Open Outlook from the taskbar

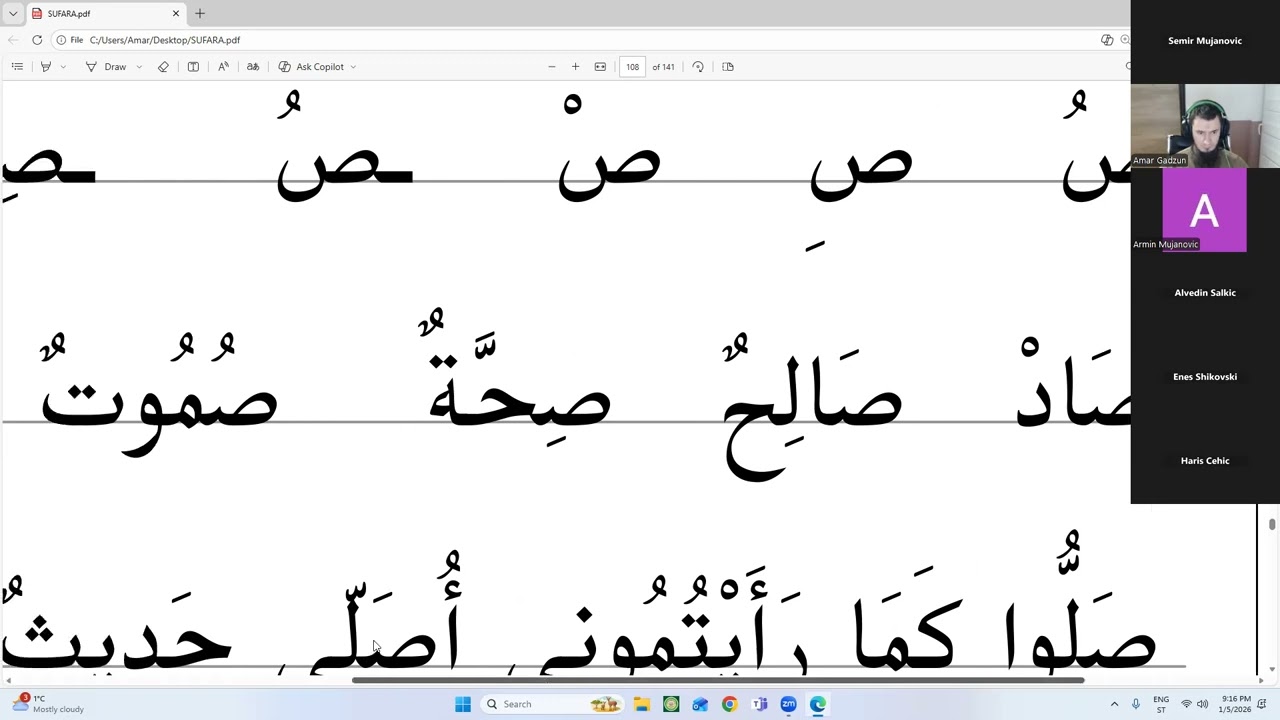(x=700, y=704)
